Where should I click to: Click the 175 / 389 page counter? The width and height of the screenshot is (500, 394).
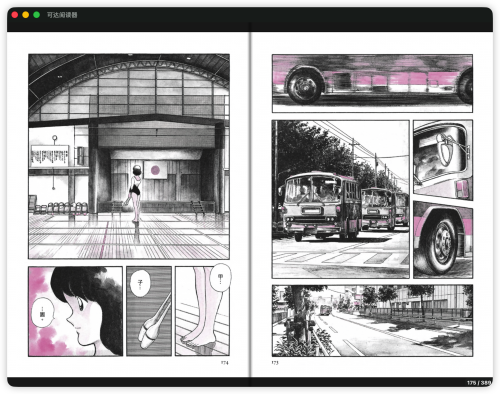(479, 383)
